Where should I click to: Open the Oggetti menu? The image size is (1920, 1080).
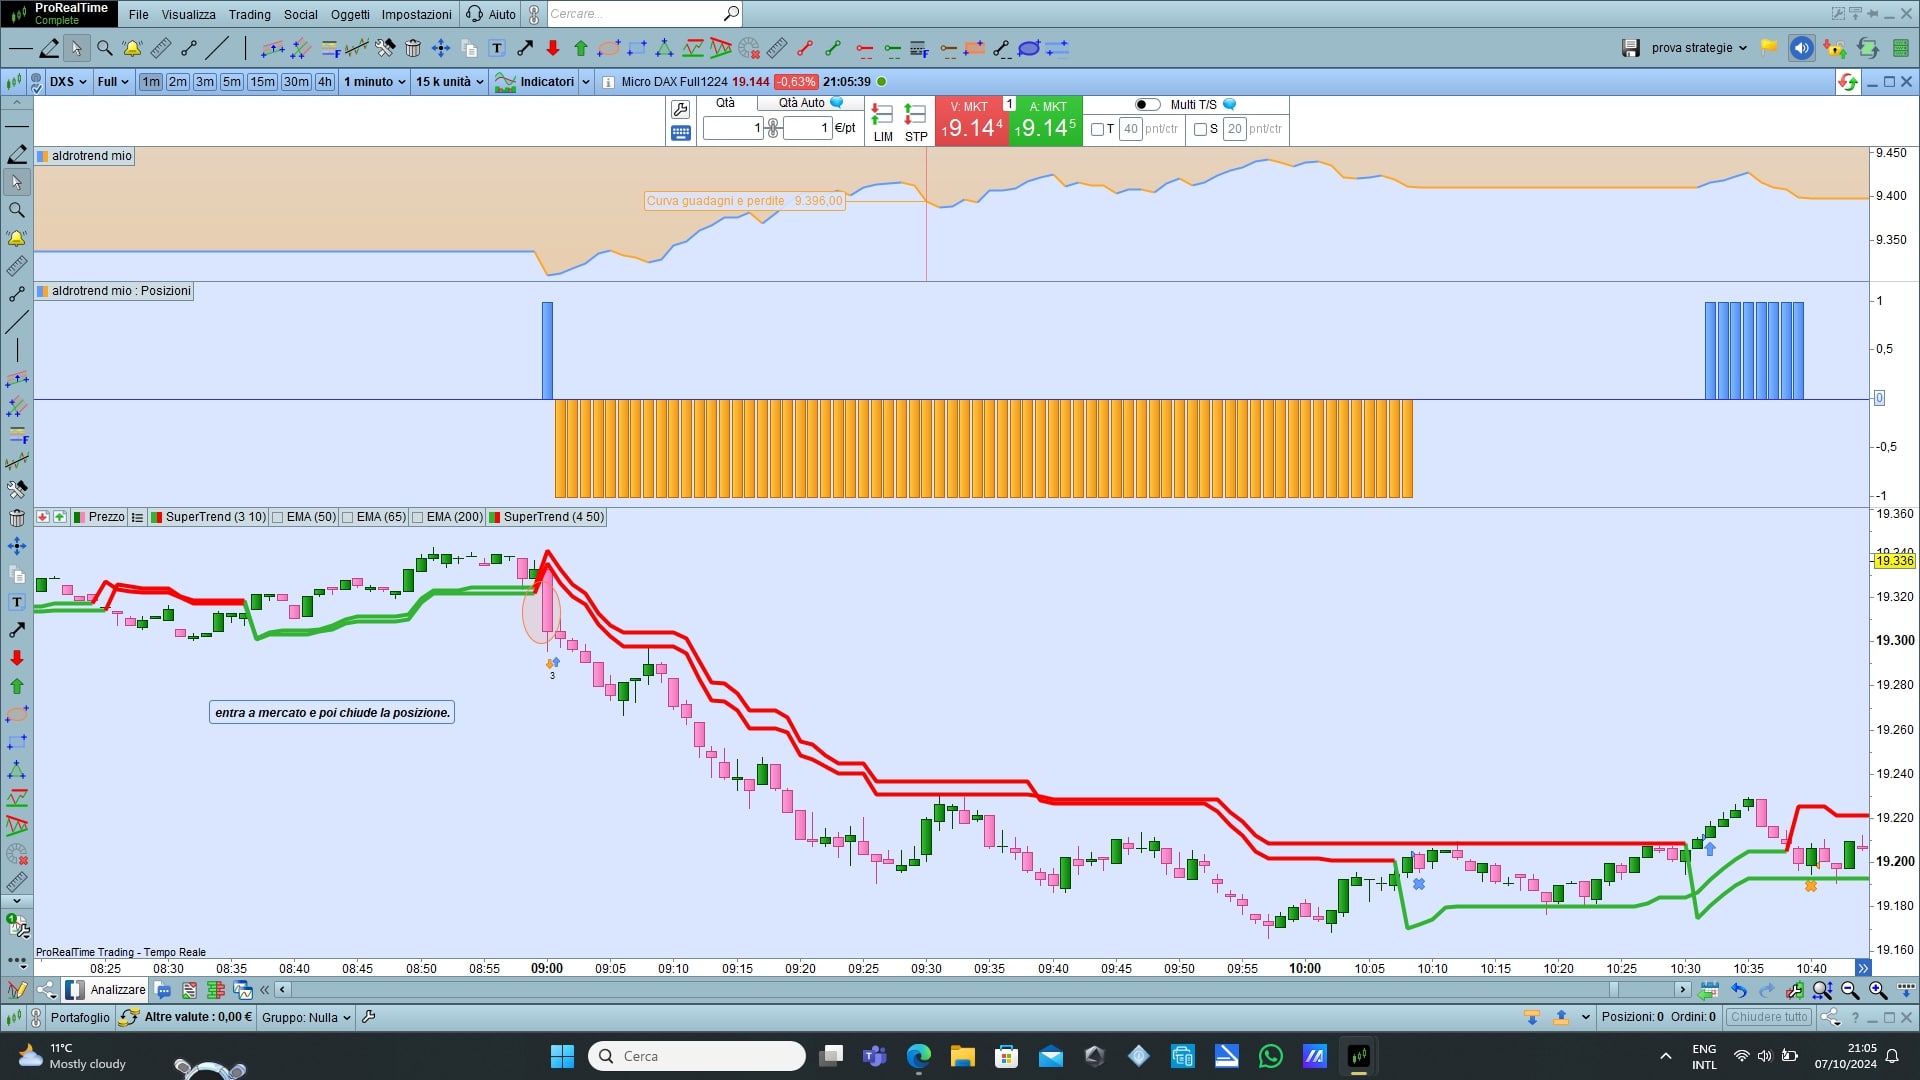(350, 14)
